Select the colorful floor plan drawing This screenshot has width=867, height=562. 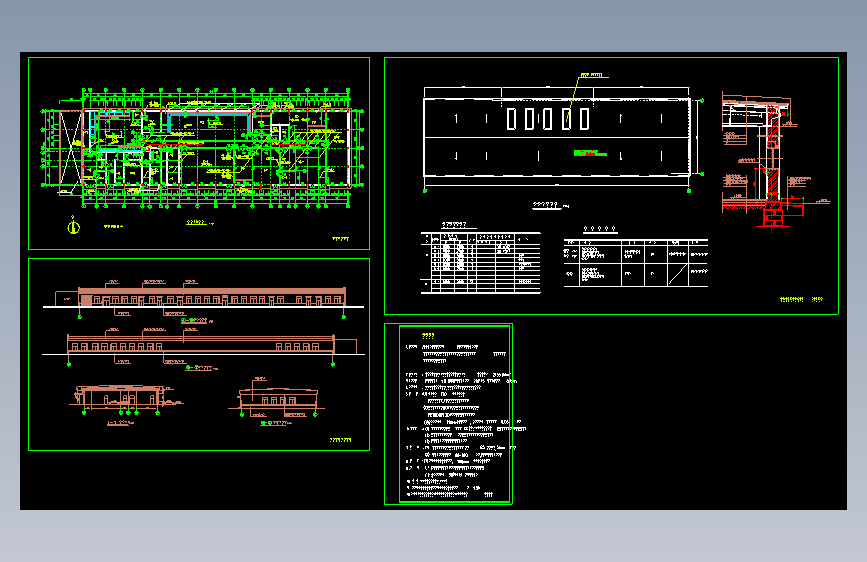click(x=203, y=148)
